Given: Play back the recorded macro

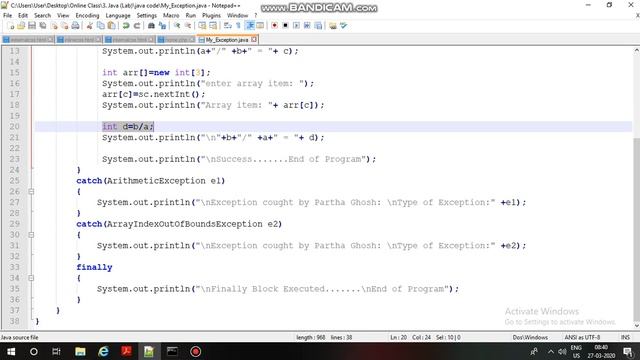Looking at the screenshot, I should (296, 26).
